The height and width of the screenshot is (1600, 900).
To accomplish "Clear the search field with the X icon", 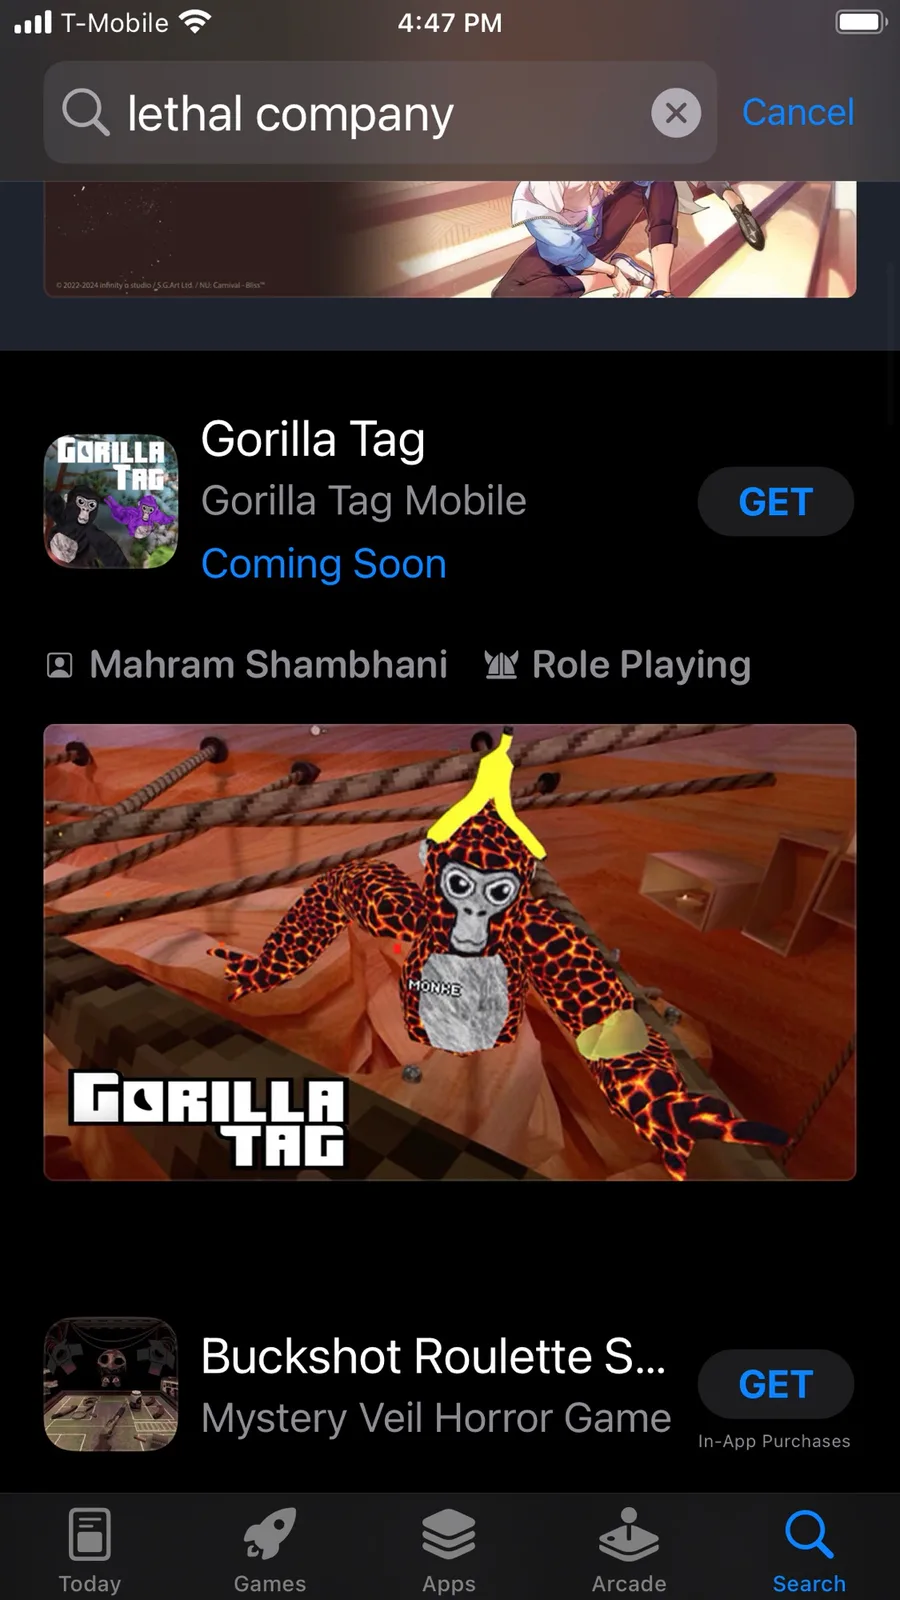I will pyautogui.click(x=676, y=113).
